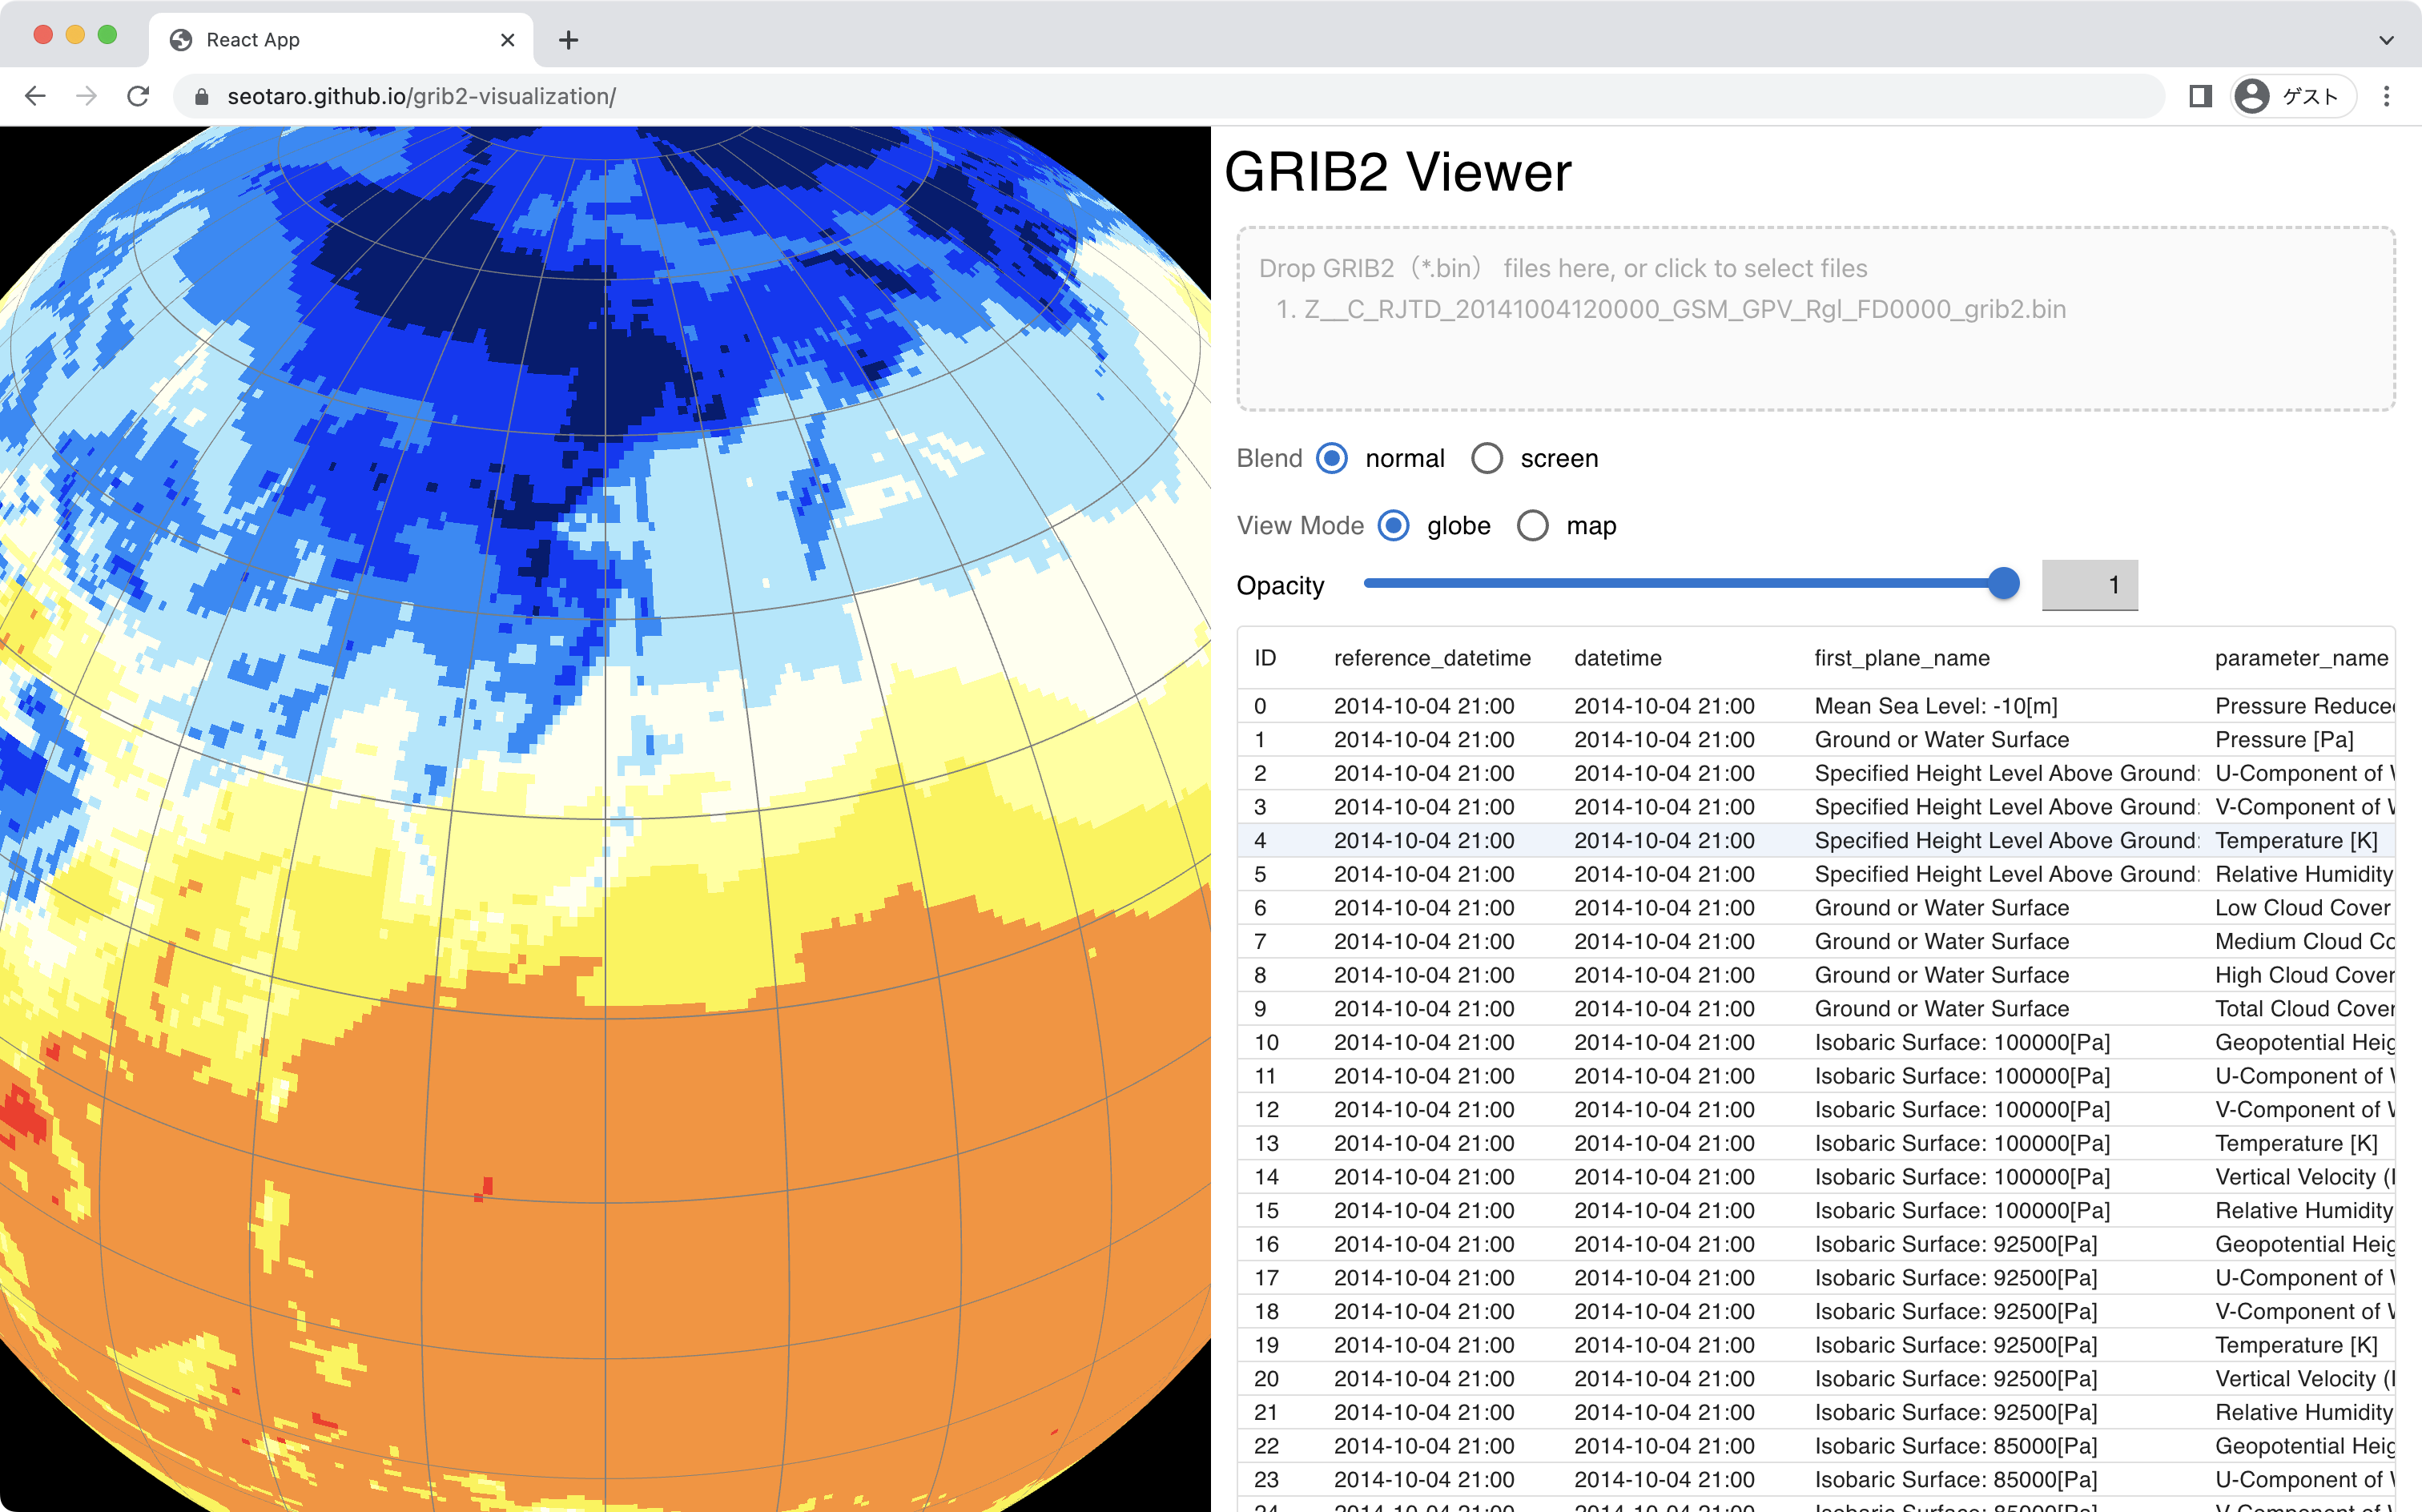Select row 22 Isobaric Surface 85000[Pa]

click(1815, 1446)
